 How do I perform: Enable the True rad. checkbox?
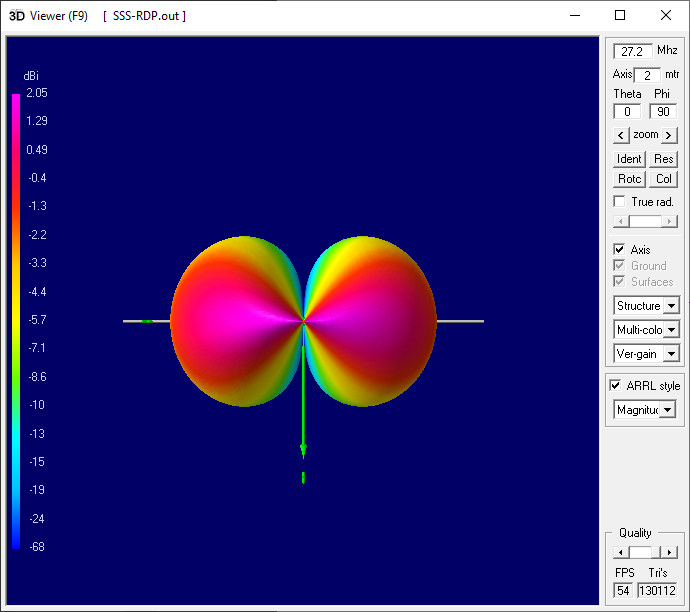click(x=620, y=202)
